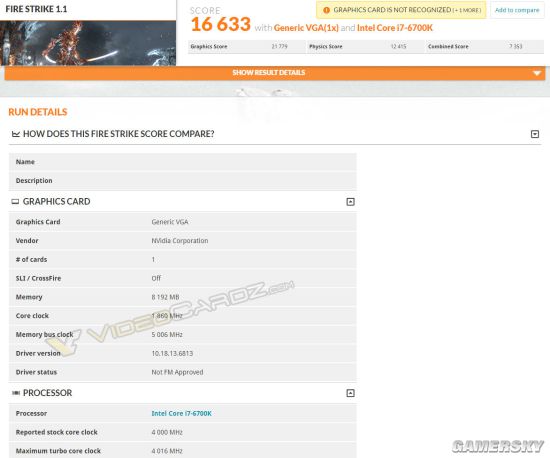Click the Physics Score 12 415 cell
The image size is (550, 458).
tap(365, 46)
